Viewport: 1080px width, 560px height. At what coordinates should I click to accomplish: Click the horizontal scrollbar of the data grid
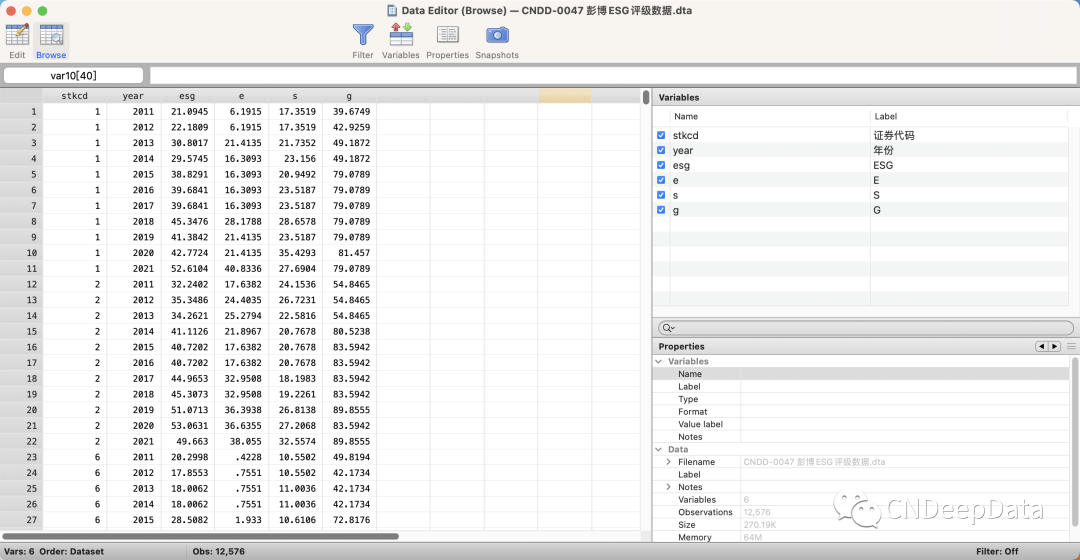(200, 536)
